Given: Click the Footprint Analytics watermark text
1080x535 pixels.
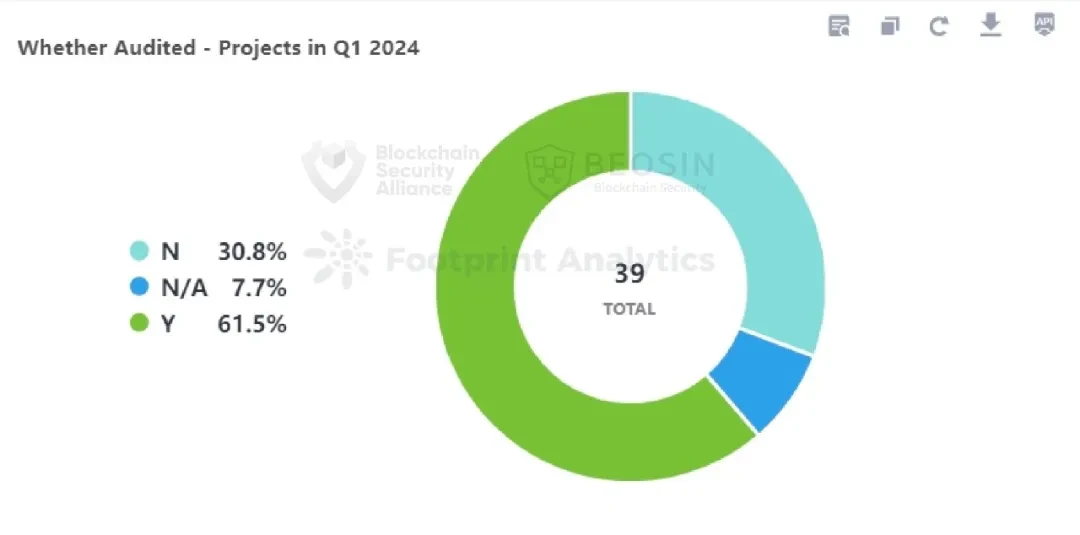Looking at the screenshot, I should (550, 260).
